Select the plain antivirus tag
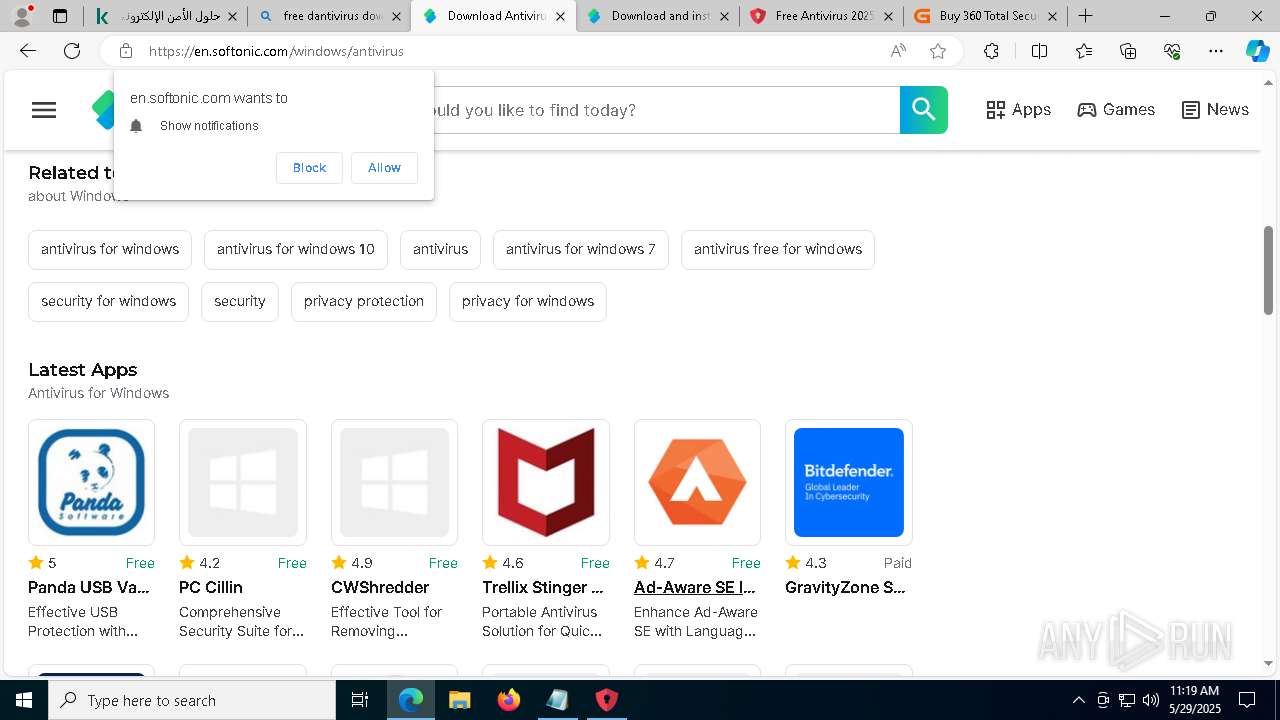This screenshot has width=1280, height=720. [x=440, y=250]
